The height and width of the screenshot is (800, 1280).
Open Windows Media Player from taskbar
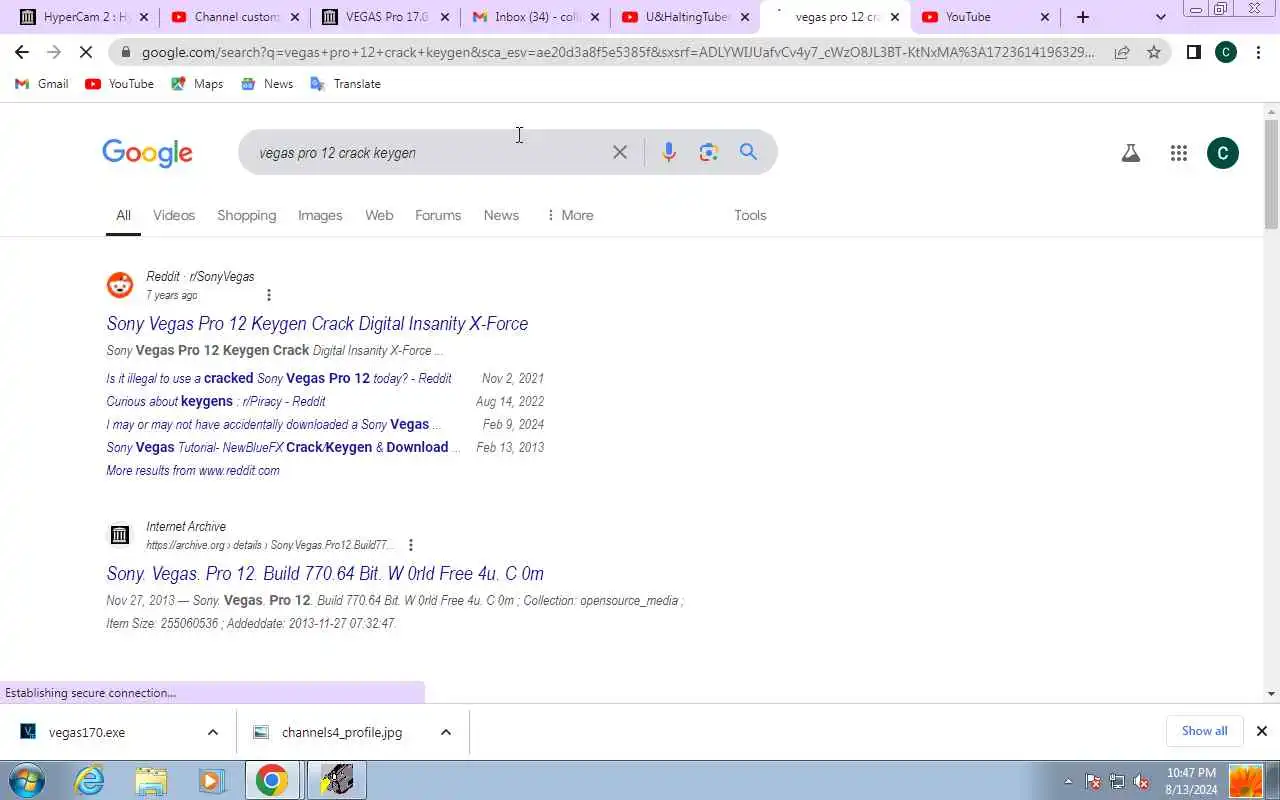(x=211, y=780)
